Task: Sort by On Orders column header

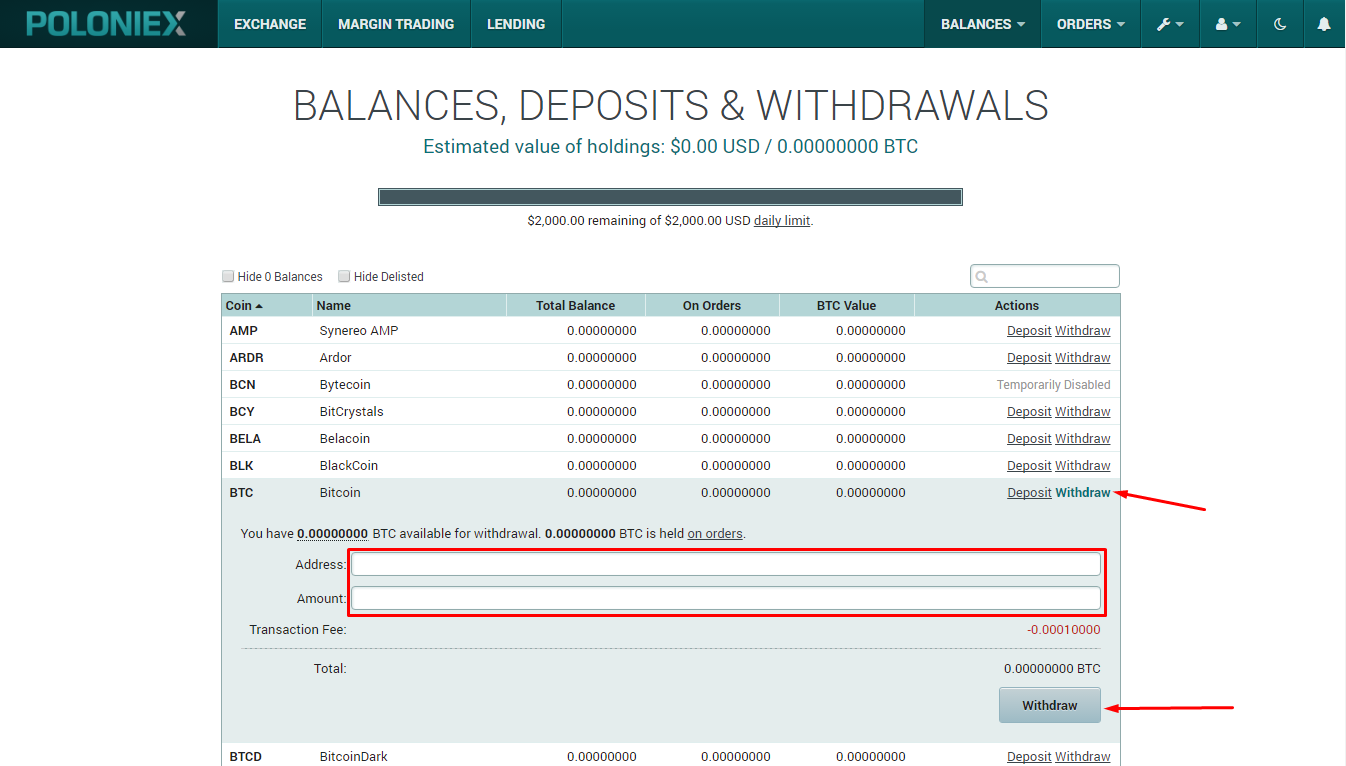Action: tap(712, 306)
